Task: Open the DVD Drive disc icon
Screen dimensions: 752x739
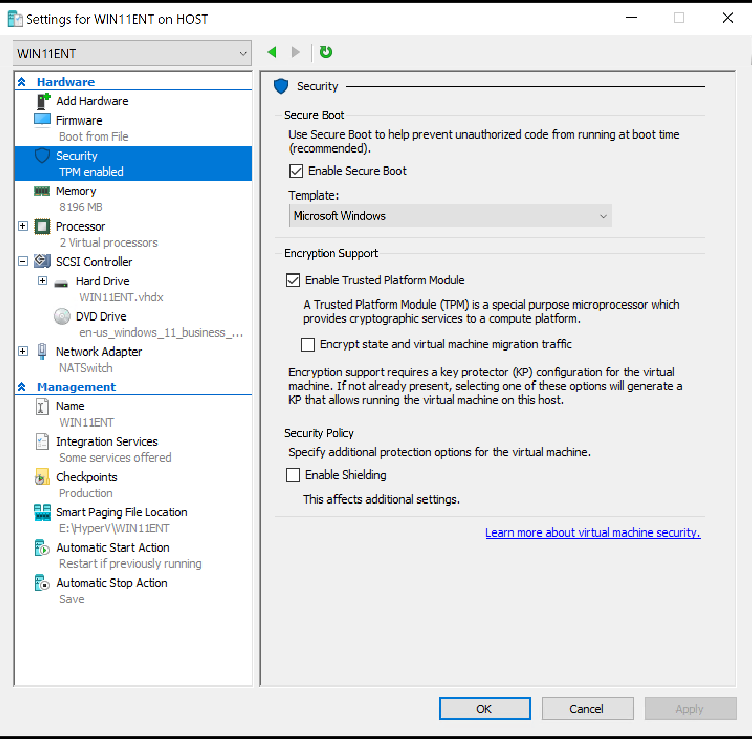Action: pos(62,316)
